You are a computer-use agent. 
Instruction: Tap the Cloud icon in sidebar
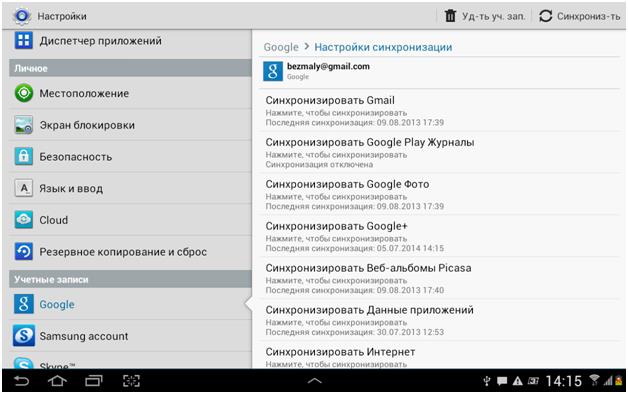[24, 219]
